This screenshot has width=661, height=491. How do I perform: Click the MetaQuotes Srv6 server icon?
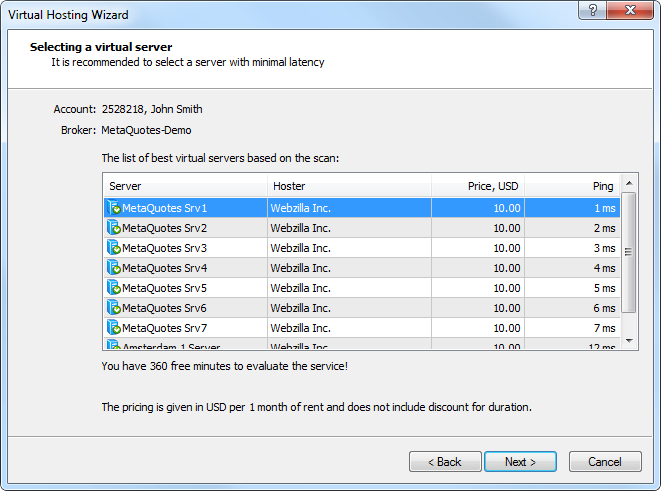(114, 308)
